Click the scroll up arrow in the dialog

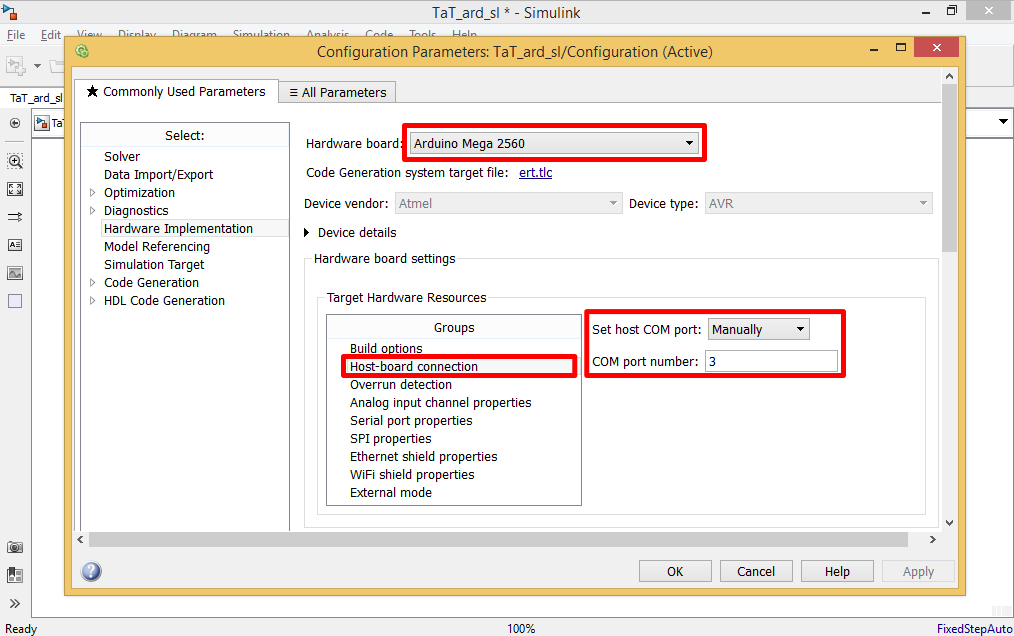click(x=949, y=76)
